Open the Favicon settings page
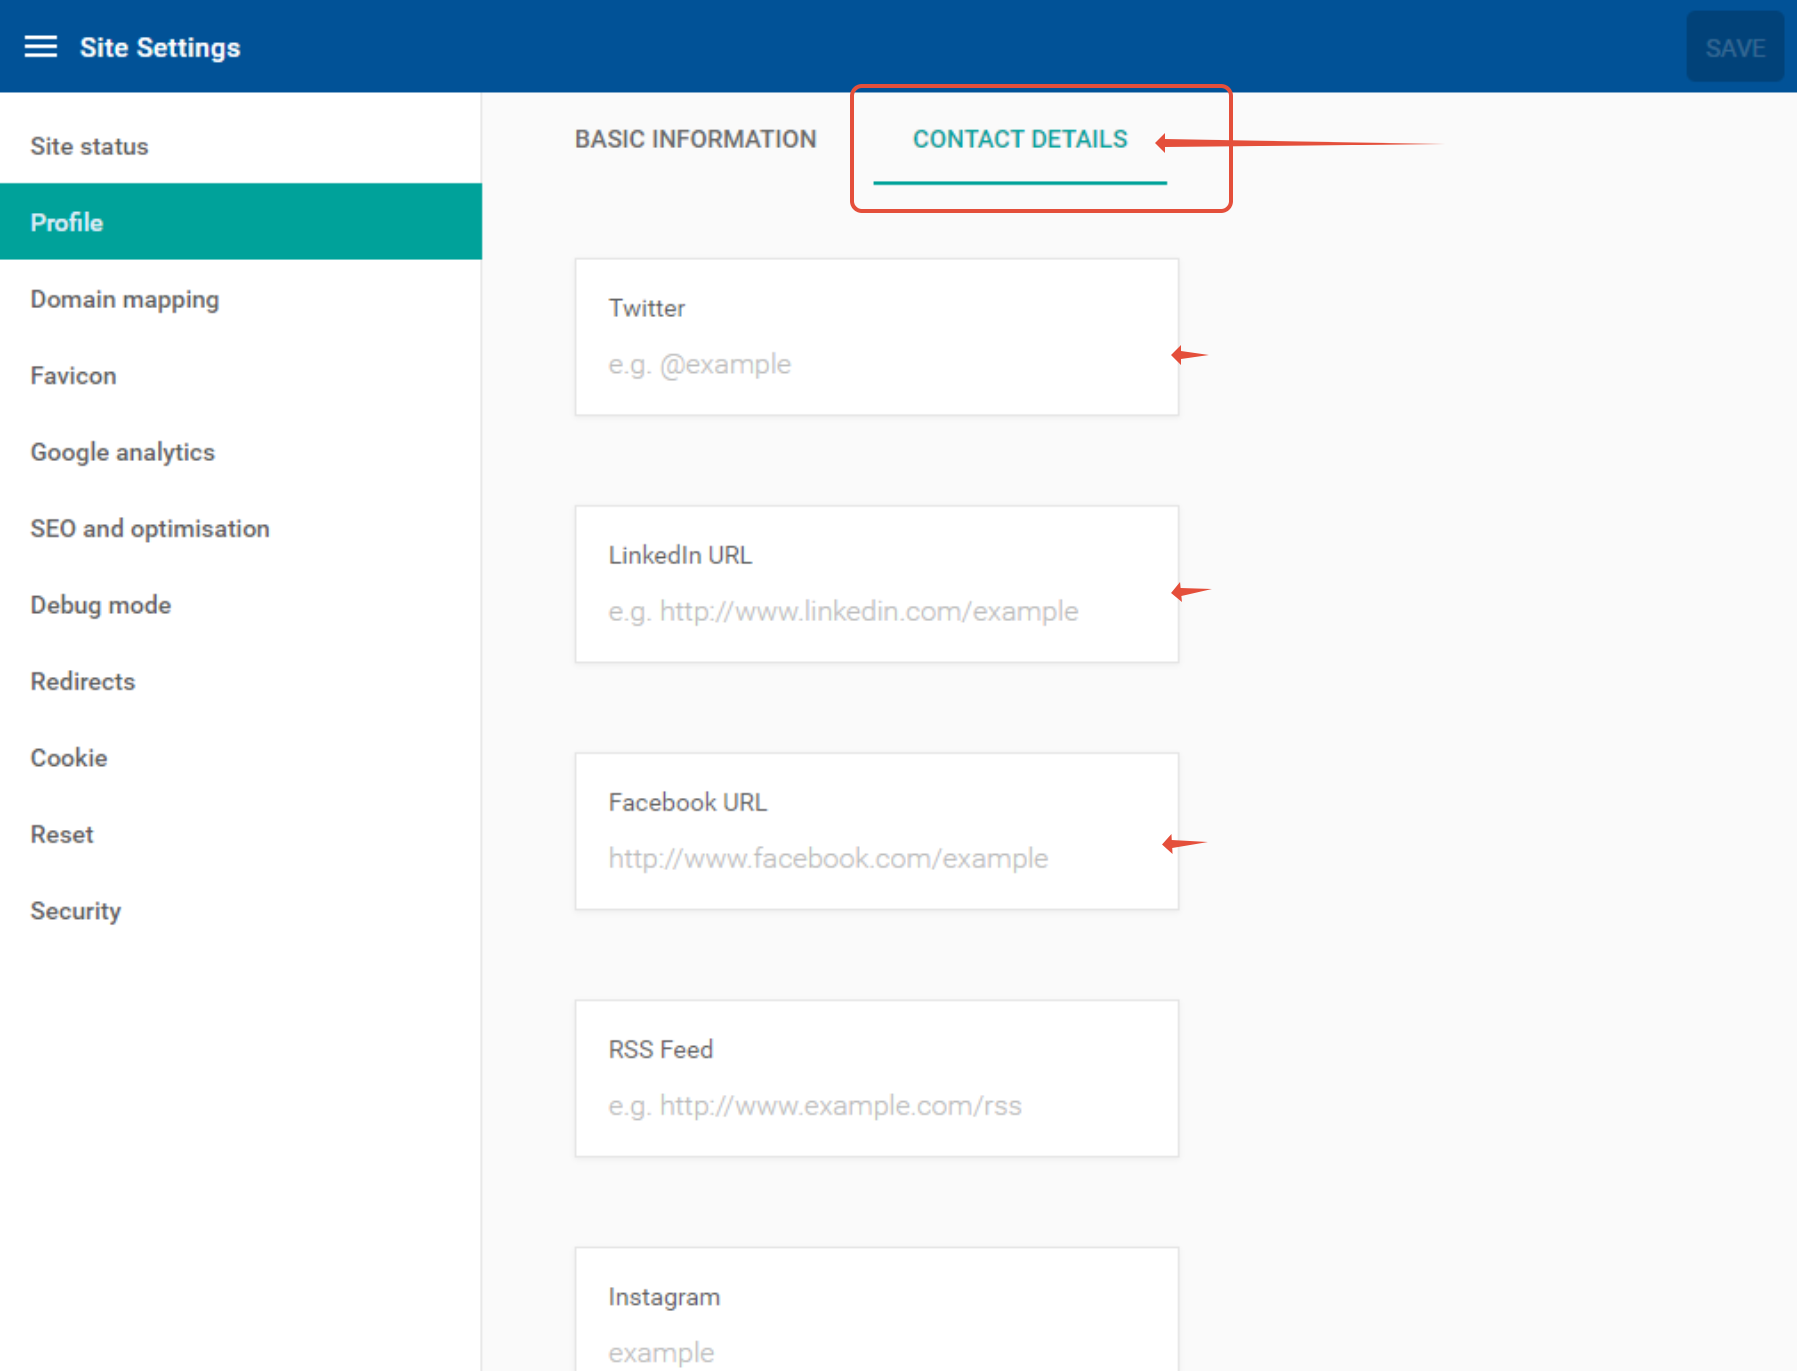Viewport: 1797px width, 1371px height. 241,375
